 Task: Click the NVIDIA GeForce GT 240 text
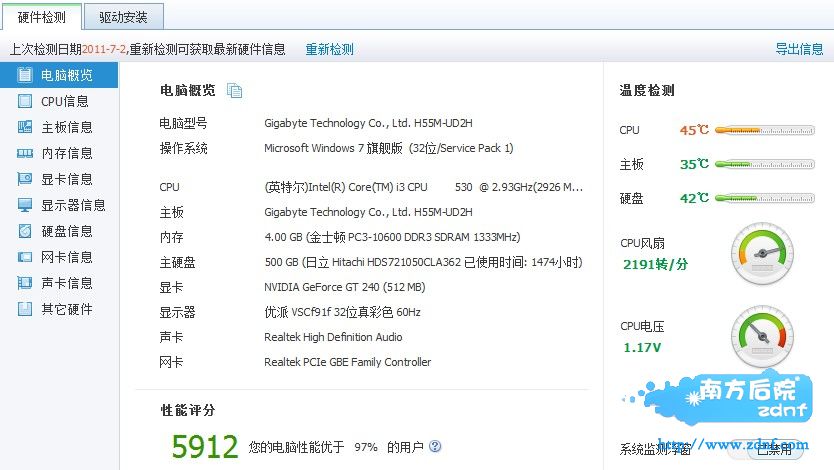pos(345,287)
